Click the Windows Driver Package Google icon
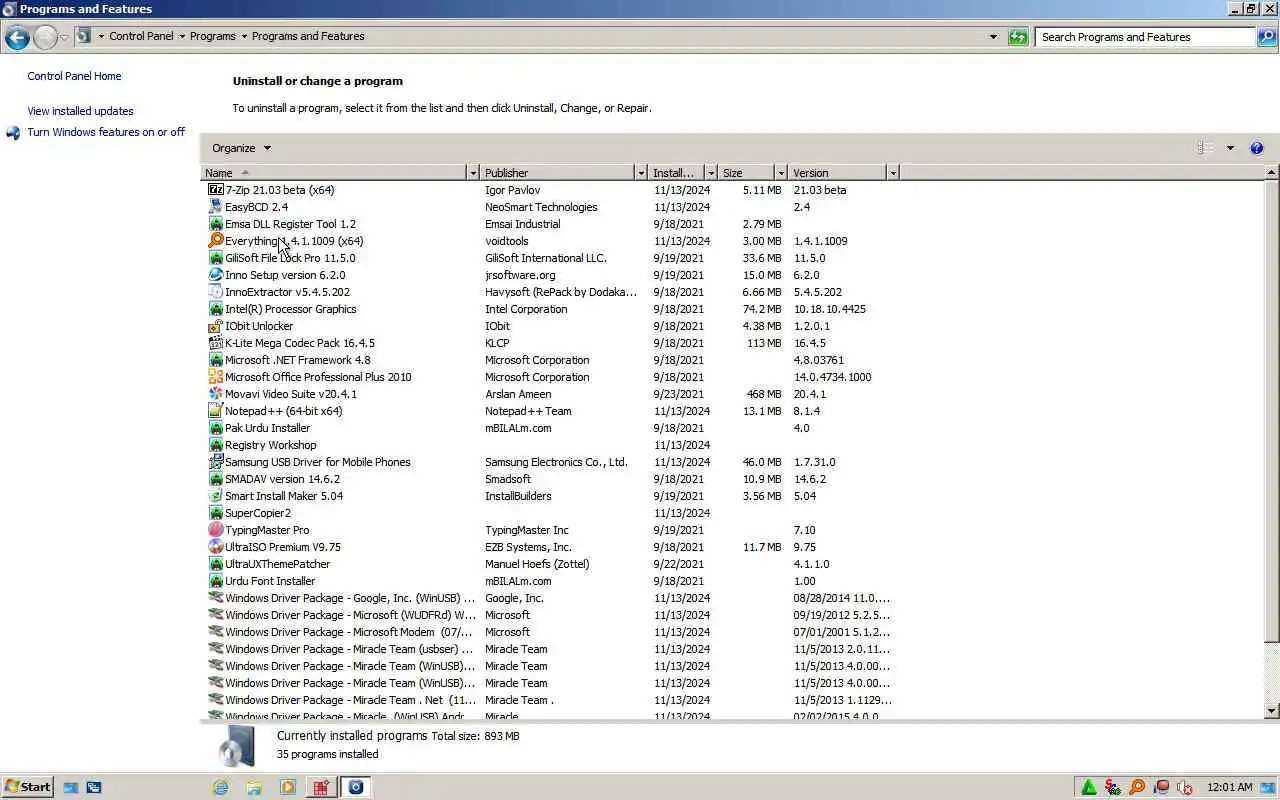1280x800 pixels. (x=216, y=598)
